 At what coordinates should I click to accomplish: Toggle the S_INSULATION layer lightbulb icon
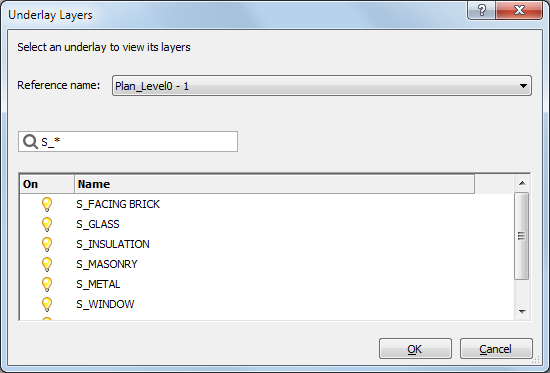[x=47, y=244]
